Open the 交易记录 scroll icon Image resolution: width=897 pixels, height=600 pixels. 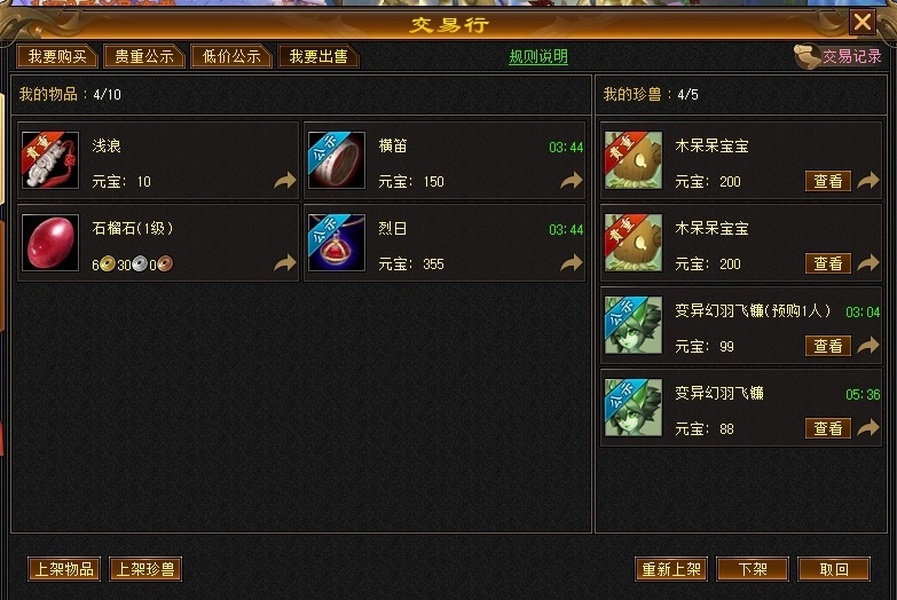click(x=807, y=56)
